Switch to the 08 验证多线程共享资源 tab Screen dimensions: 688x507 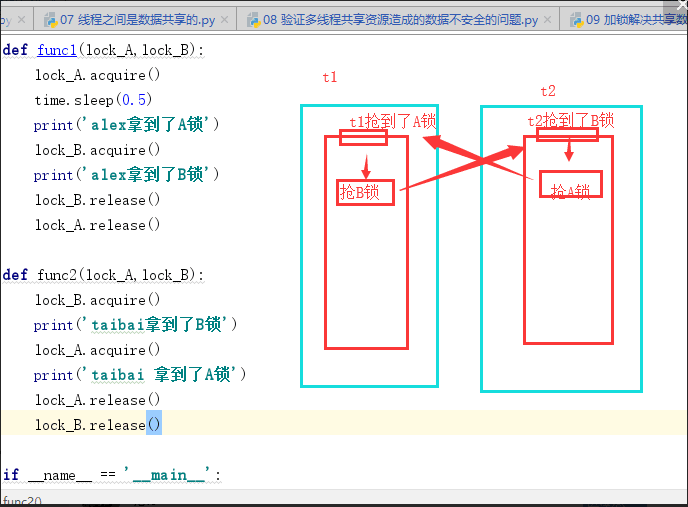pyautogui.click(x=398, y=20)
